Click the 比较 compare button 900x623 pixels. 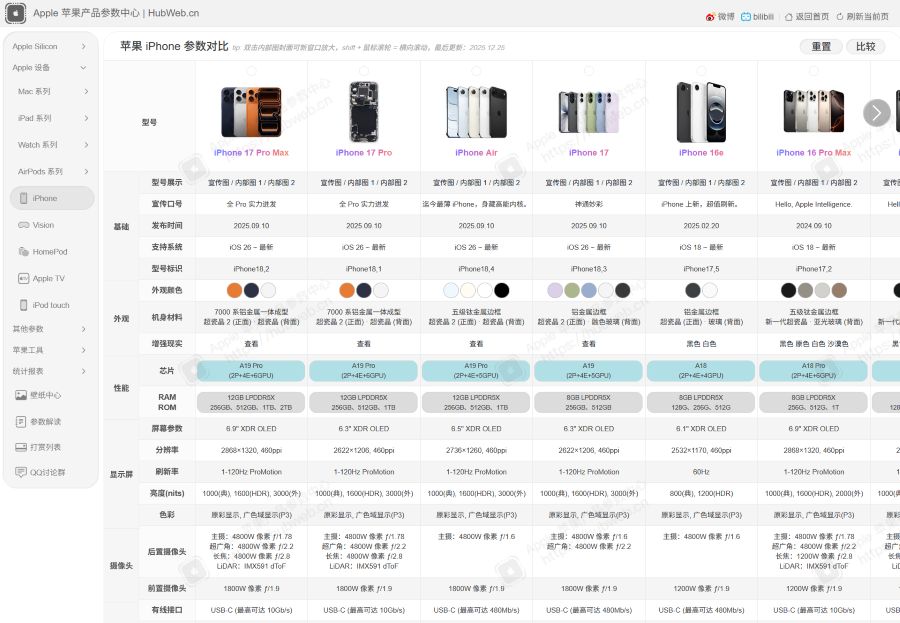(866, 46)
